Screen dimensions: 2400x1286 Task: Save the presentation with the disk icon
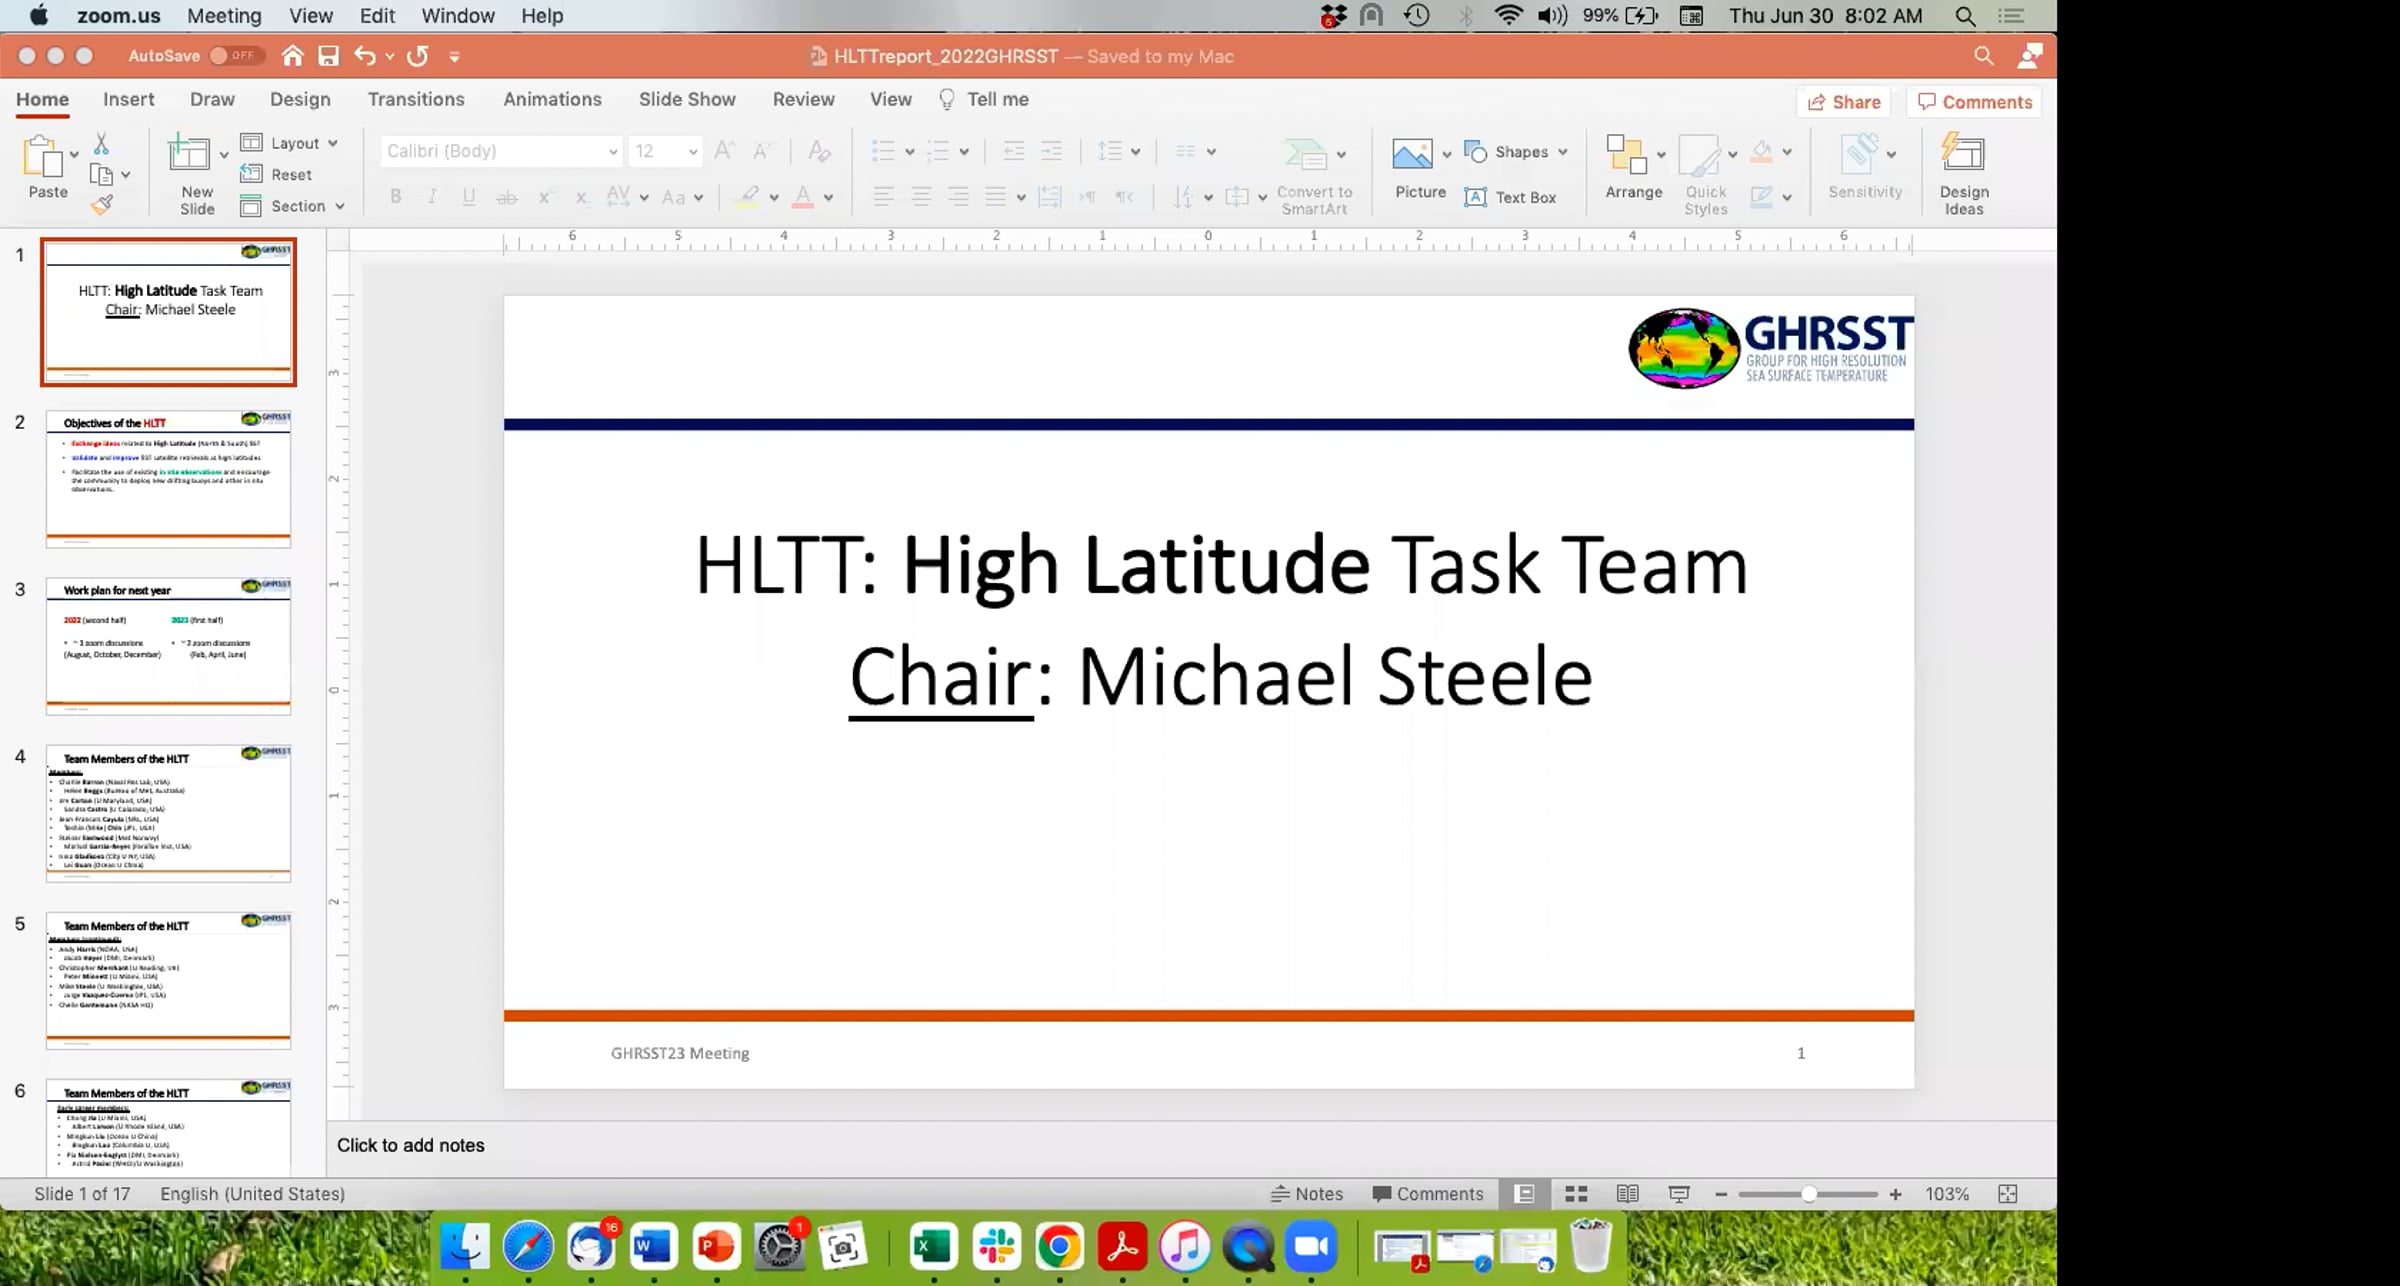[328, 56]
